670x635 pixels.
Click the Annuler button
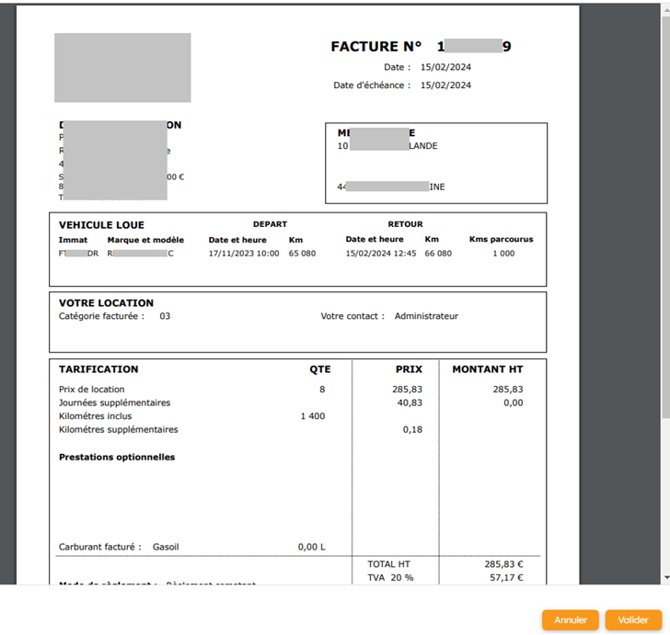coord(570,620)
